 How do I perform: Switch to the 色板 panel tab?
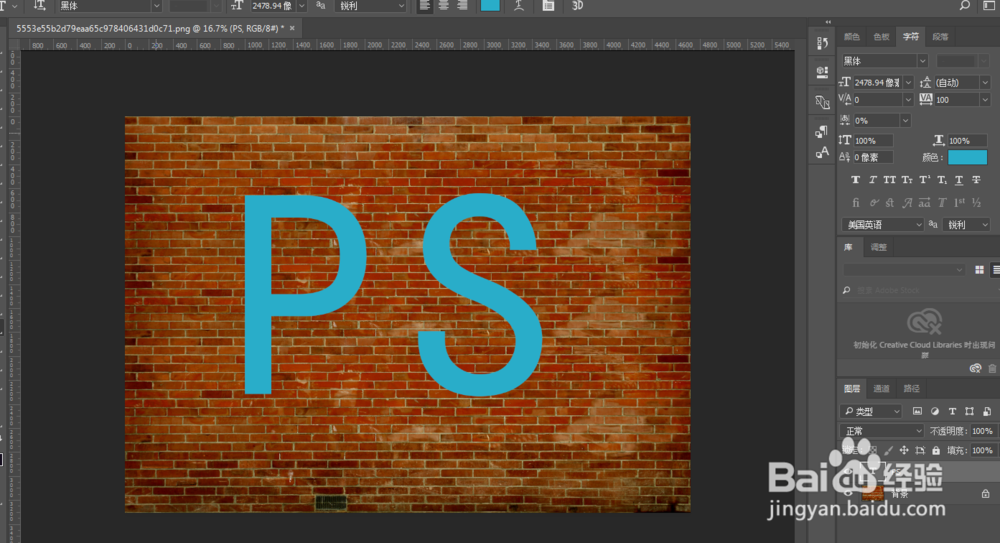tap(881, 37)
